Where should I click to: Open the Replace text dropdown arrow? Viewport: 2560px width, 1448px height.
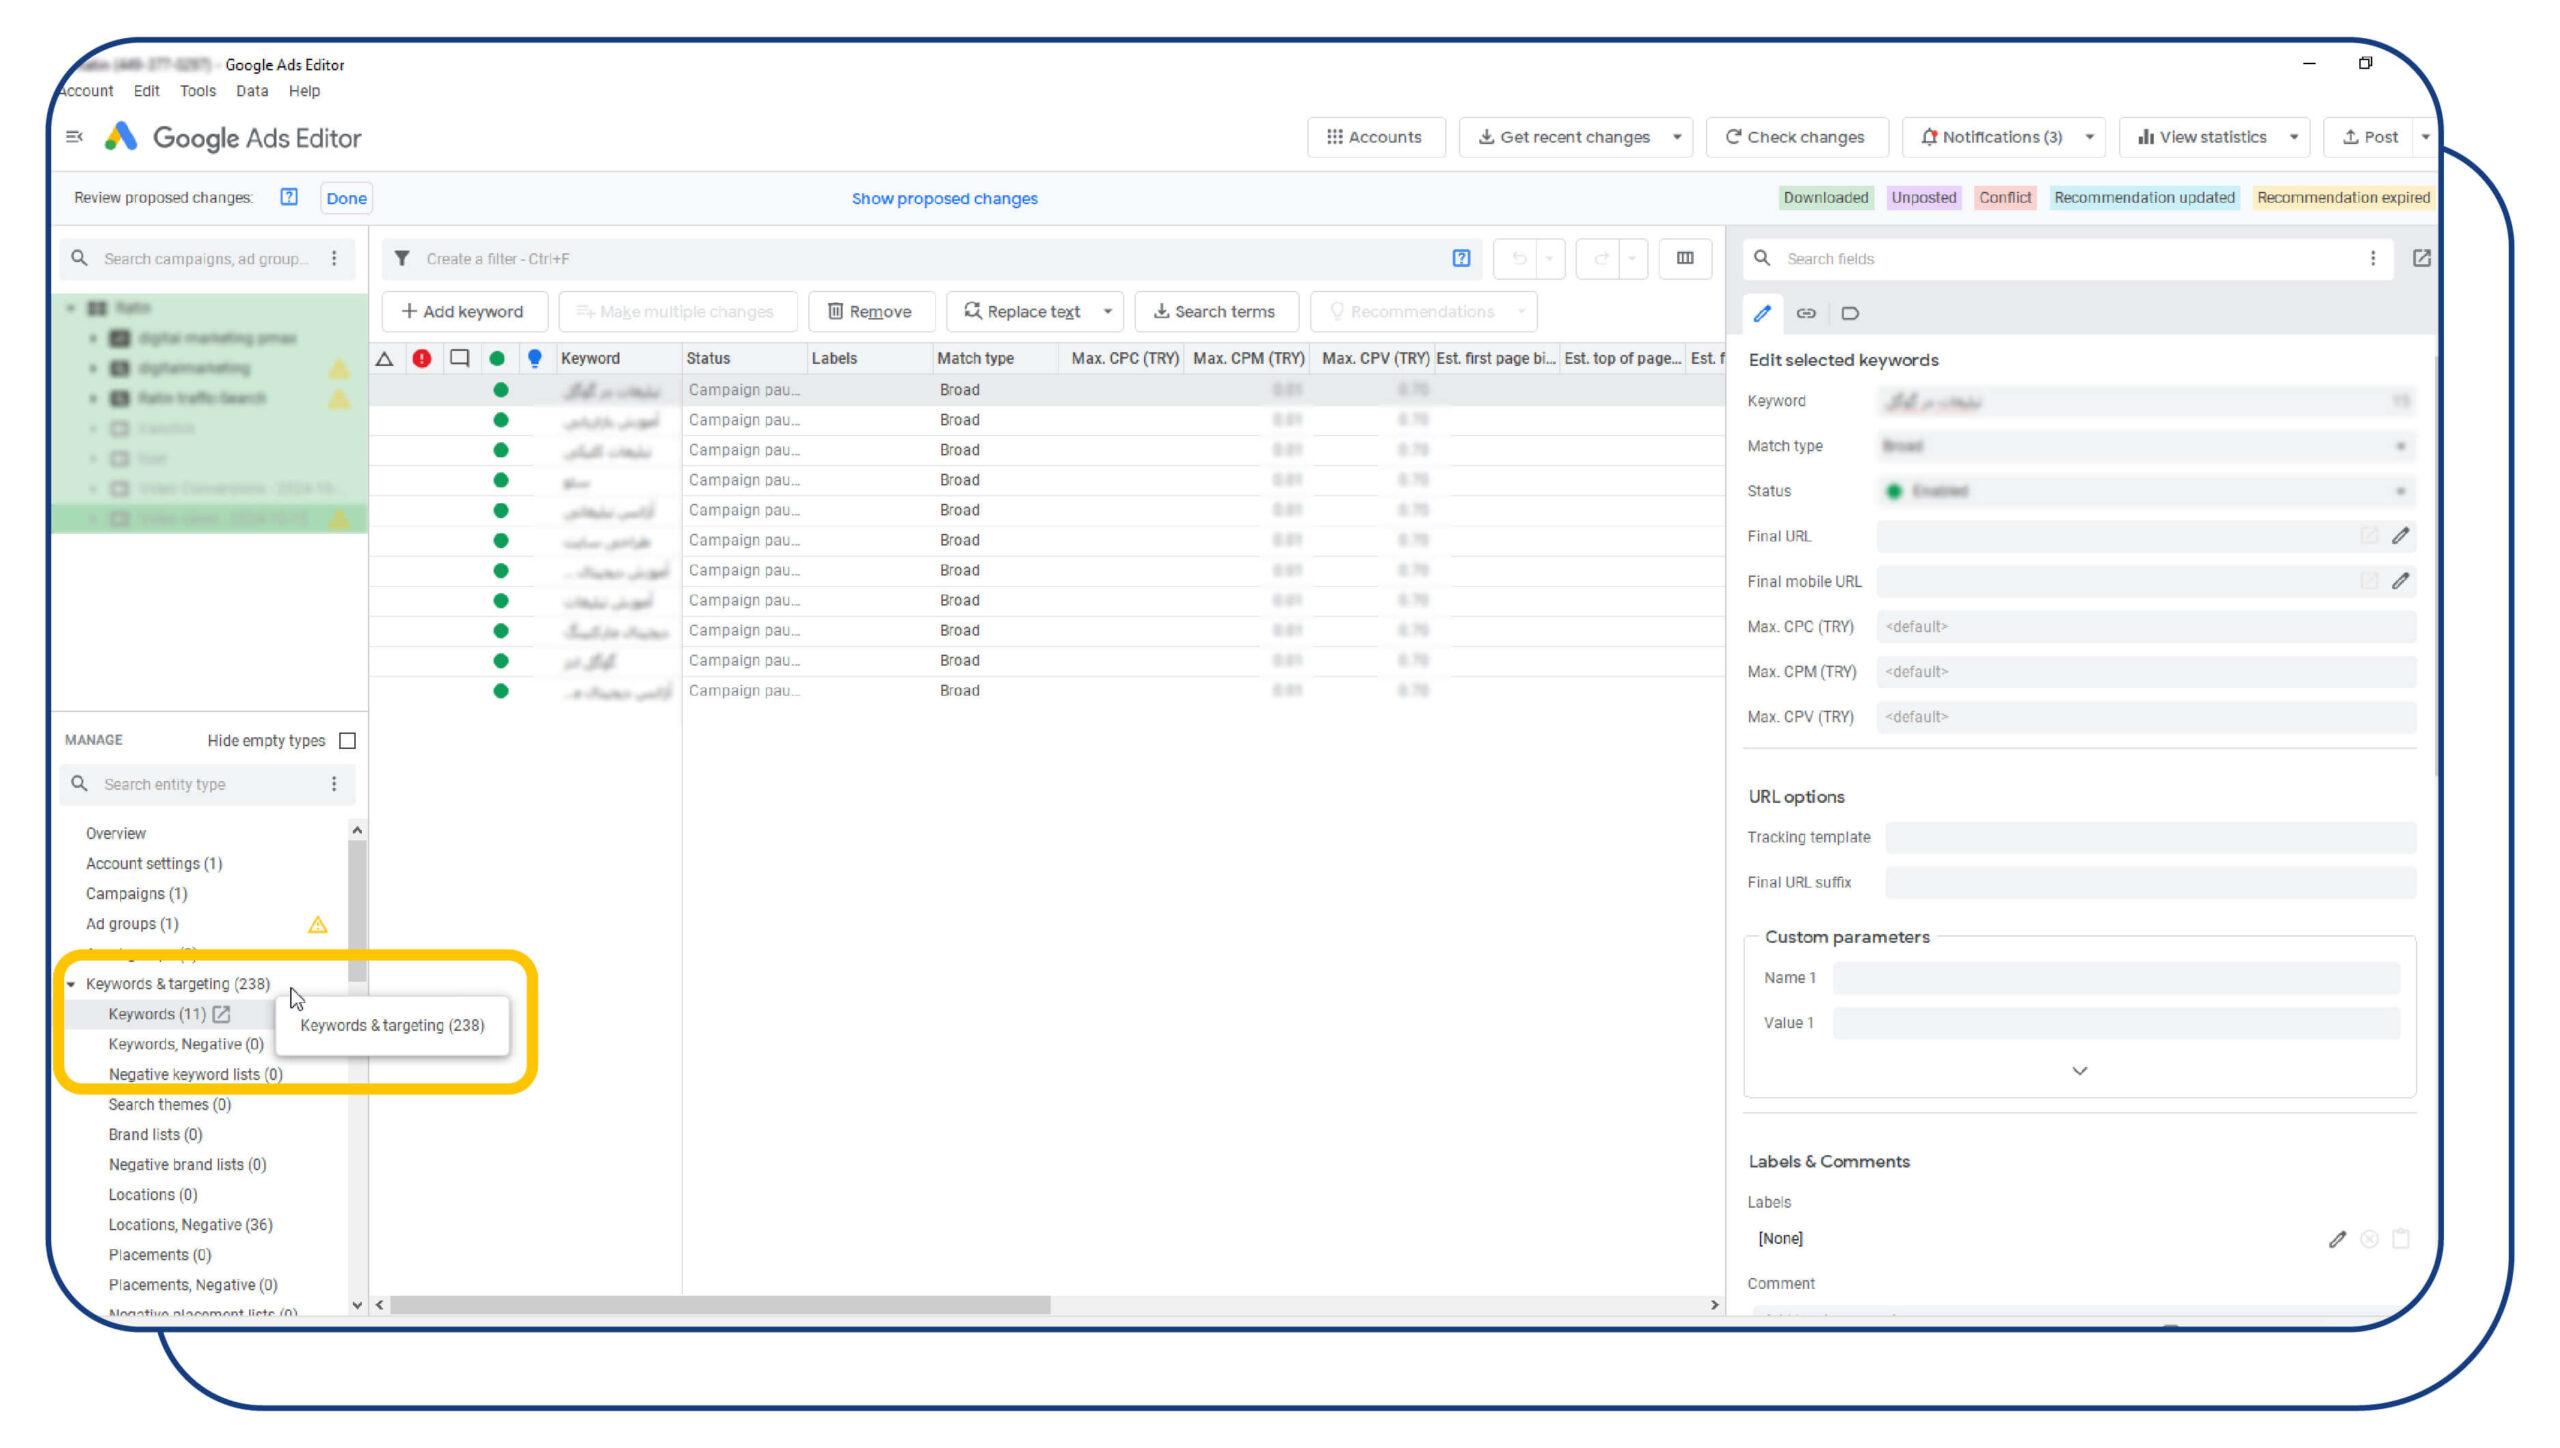1107,311
